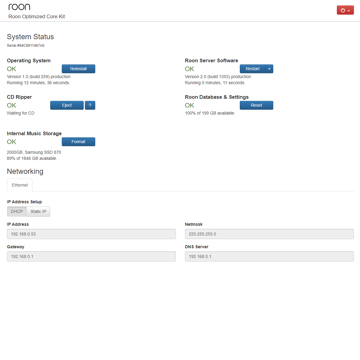This screenshot has height=360, width=360.
Task: Click the CD Ripper OK status
Action: point(11,105)
